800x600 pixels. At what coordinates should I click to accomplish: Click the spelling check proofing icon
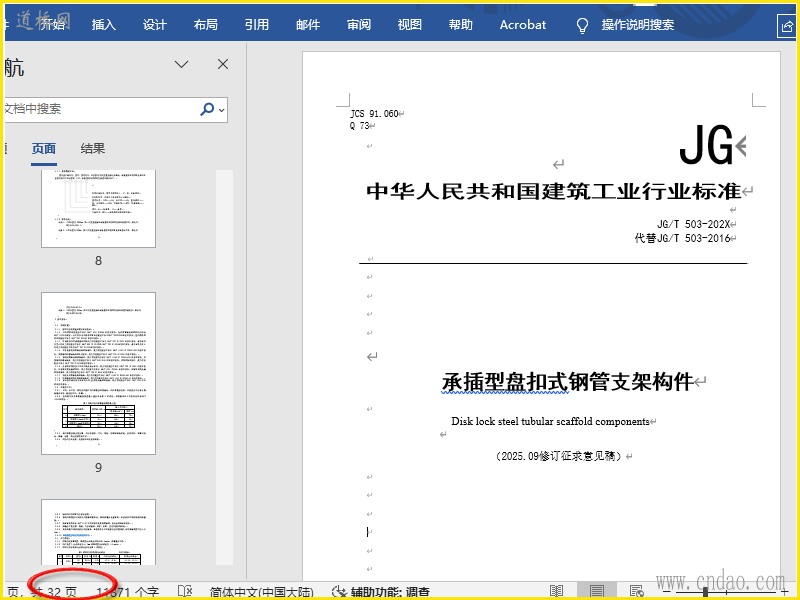coord(185,591)
